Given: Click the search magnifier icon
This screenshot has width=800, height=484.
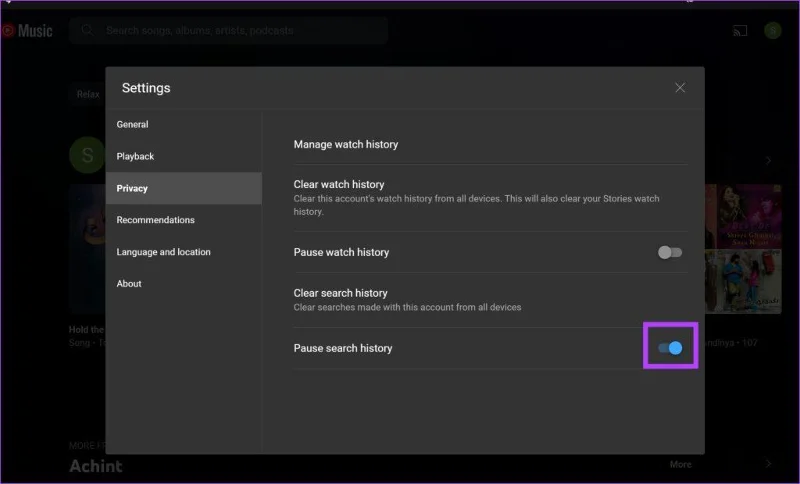Looking at the screenshot, I should [87, 30].
